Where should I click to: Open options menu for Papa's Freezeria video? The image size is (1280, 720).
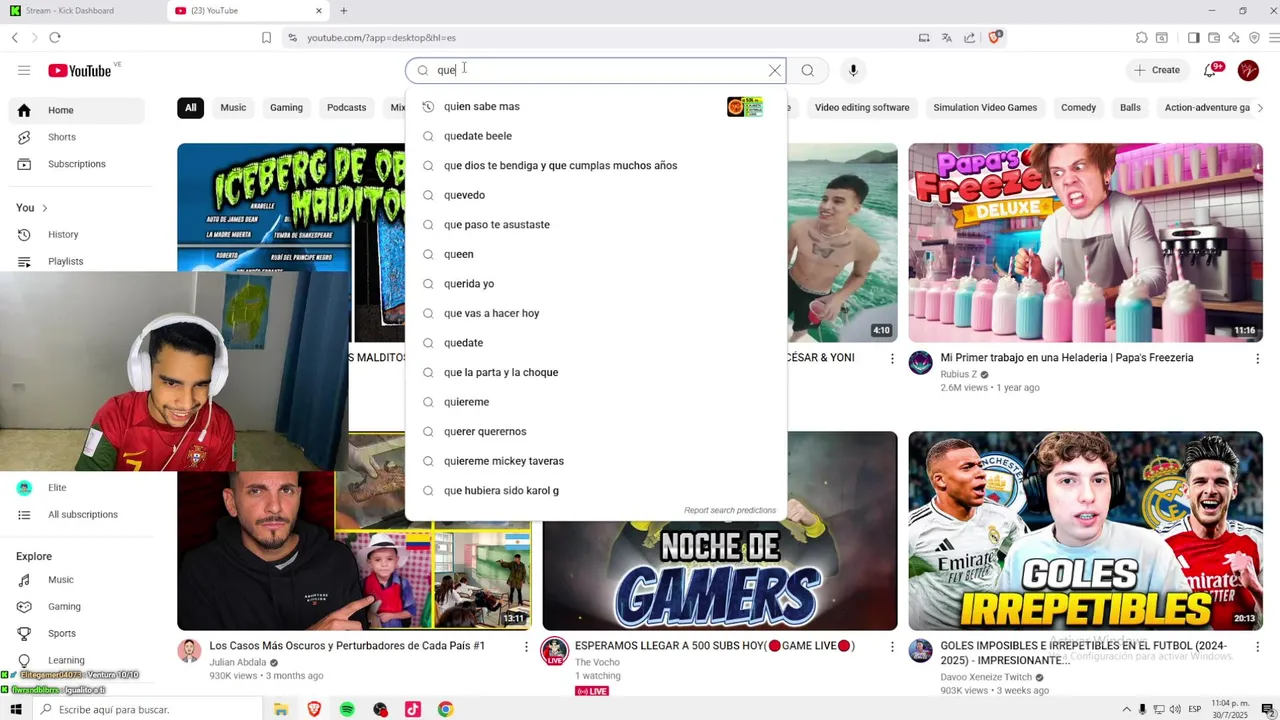point(1257,358)
